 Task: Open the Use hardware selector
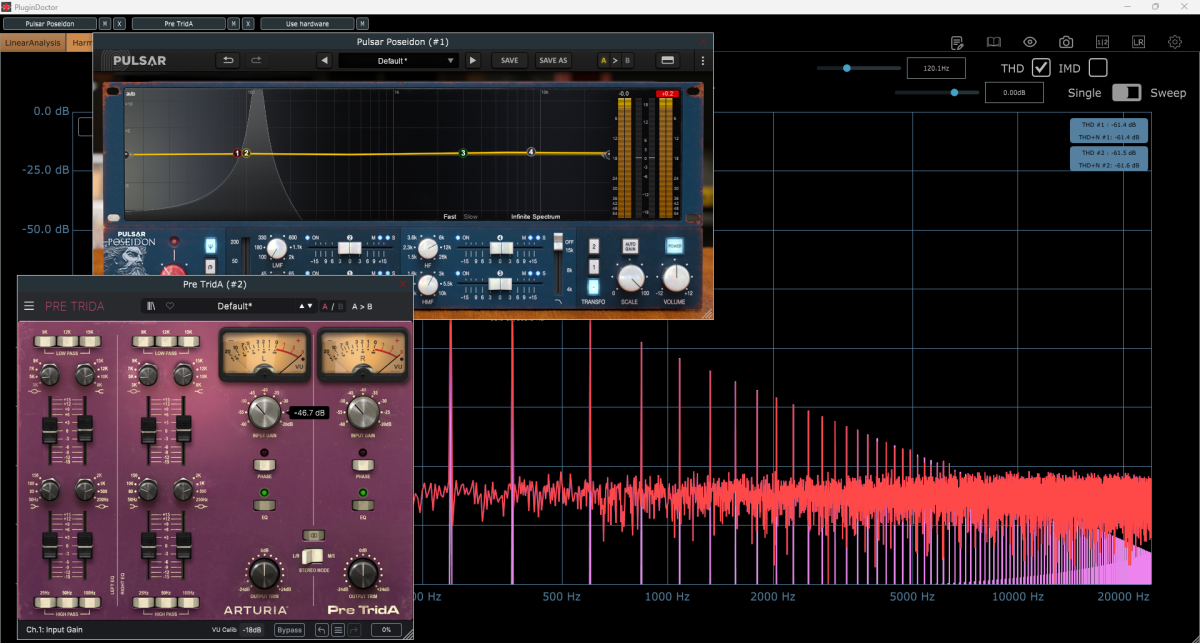(x=306, y=23)
